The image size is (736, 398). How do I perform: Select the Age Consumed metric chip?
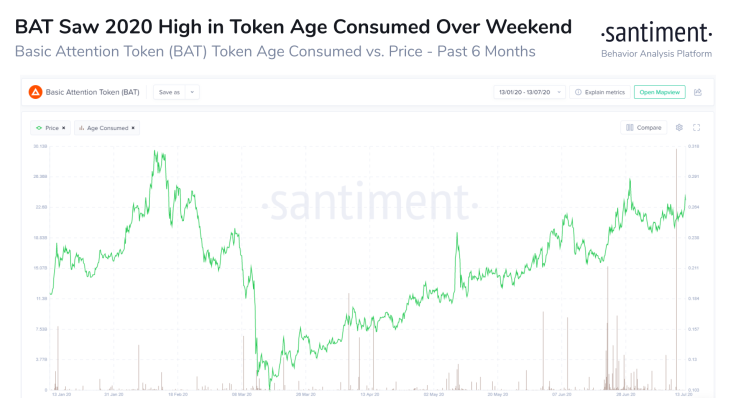(107, 128)
